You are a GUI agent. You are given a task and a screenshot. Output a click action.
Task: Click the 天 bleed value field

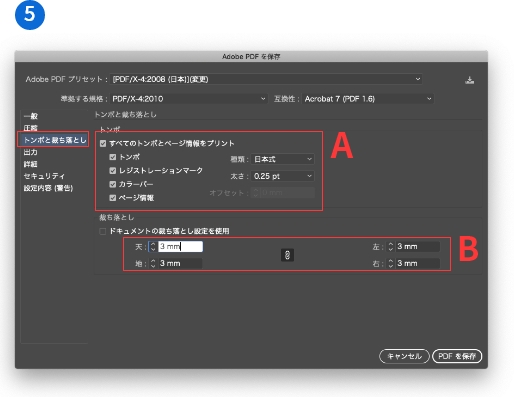(x=180, y=247)
